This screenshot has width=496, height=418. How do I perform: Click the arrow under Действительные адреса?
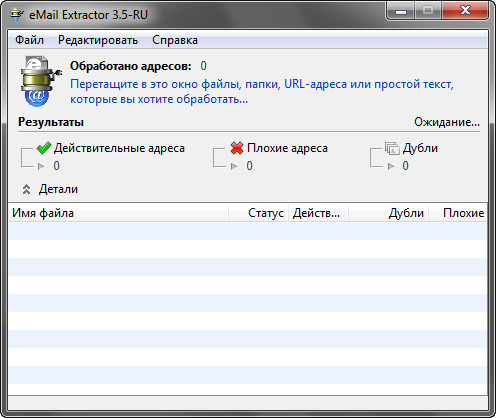41,166
